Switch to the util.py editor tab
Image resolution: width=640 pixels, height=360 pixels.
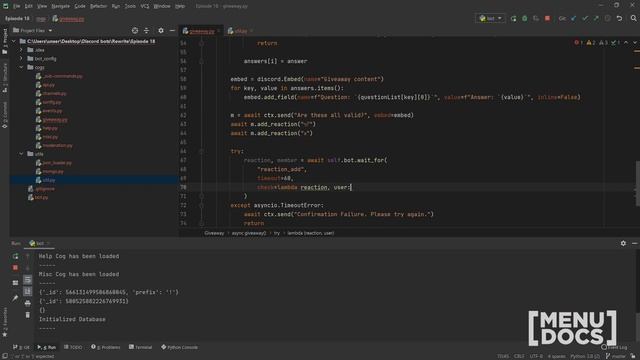240,31
